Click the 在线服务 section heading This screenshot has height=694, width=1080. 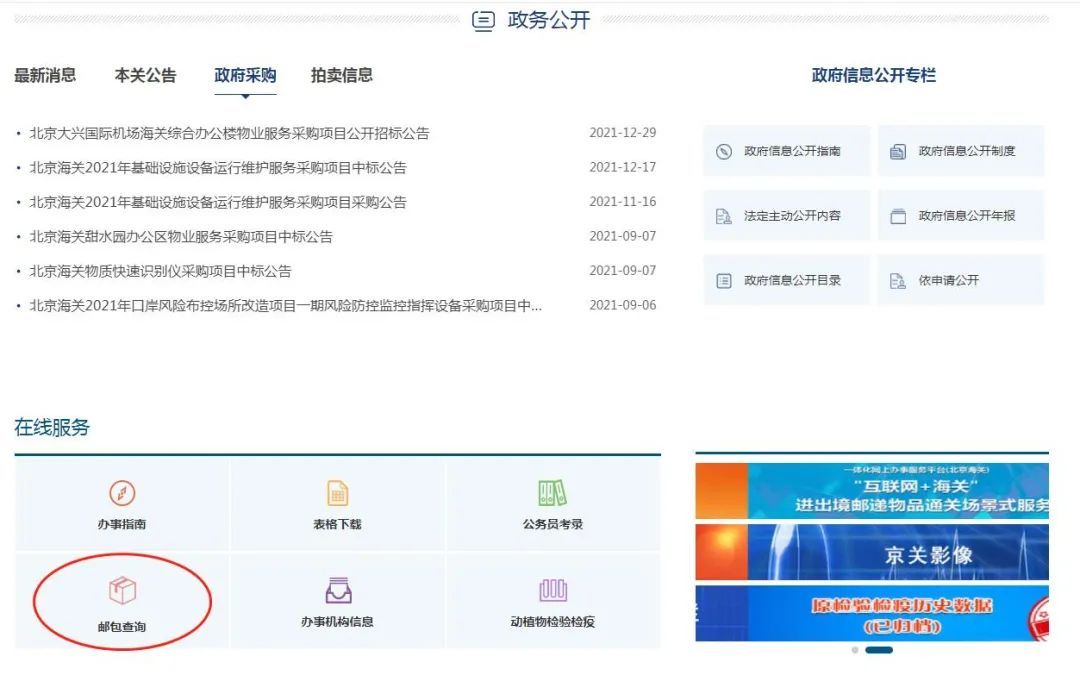click(x=52, y=428)
